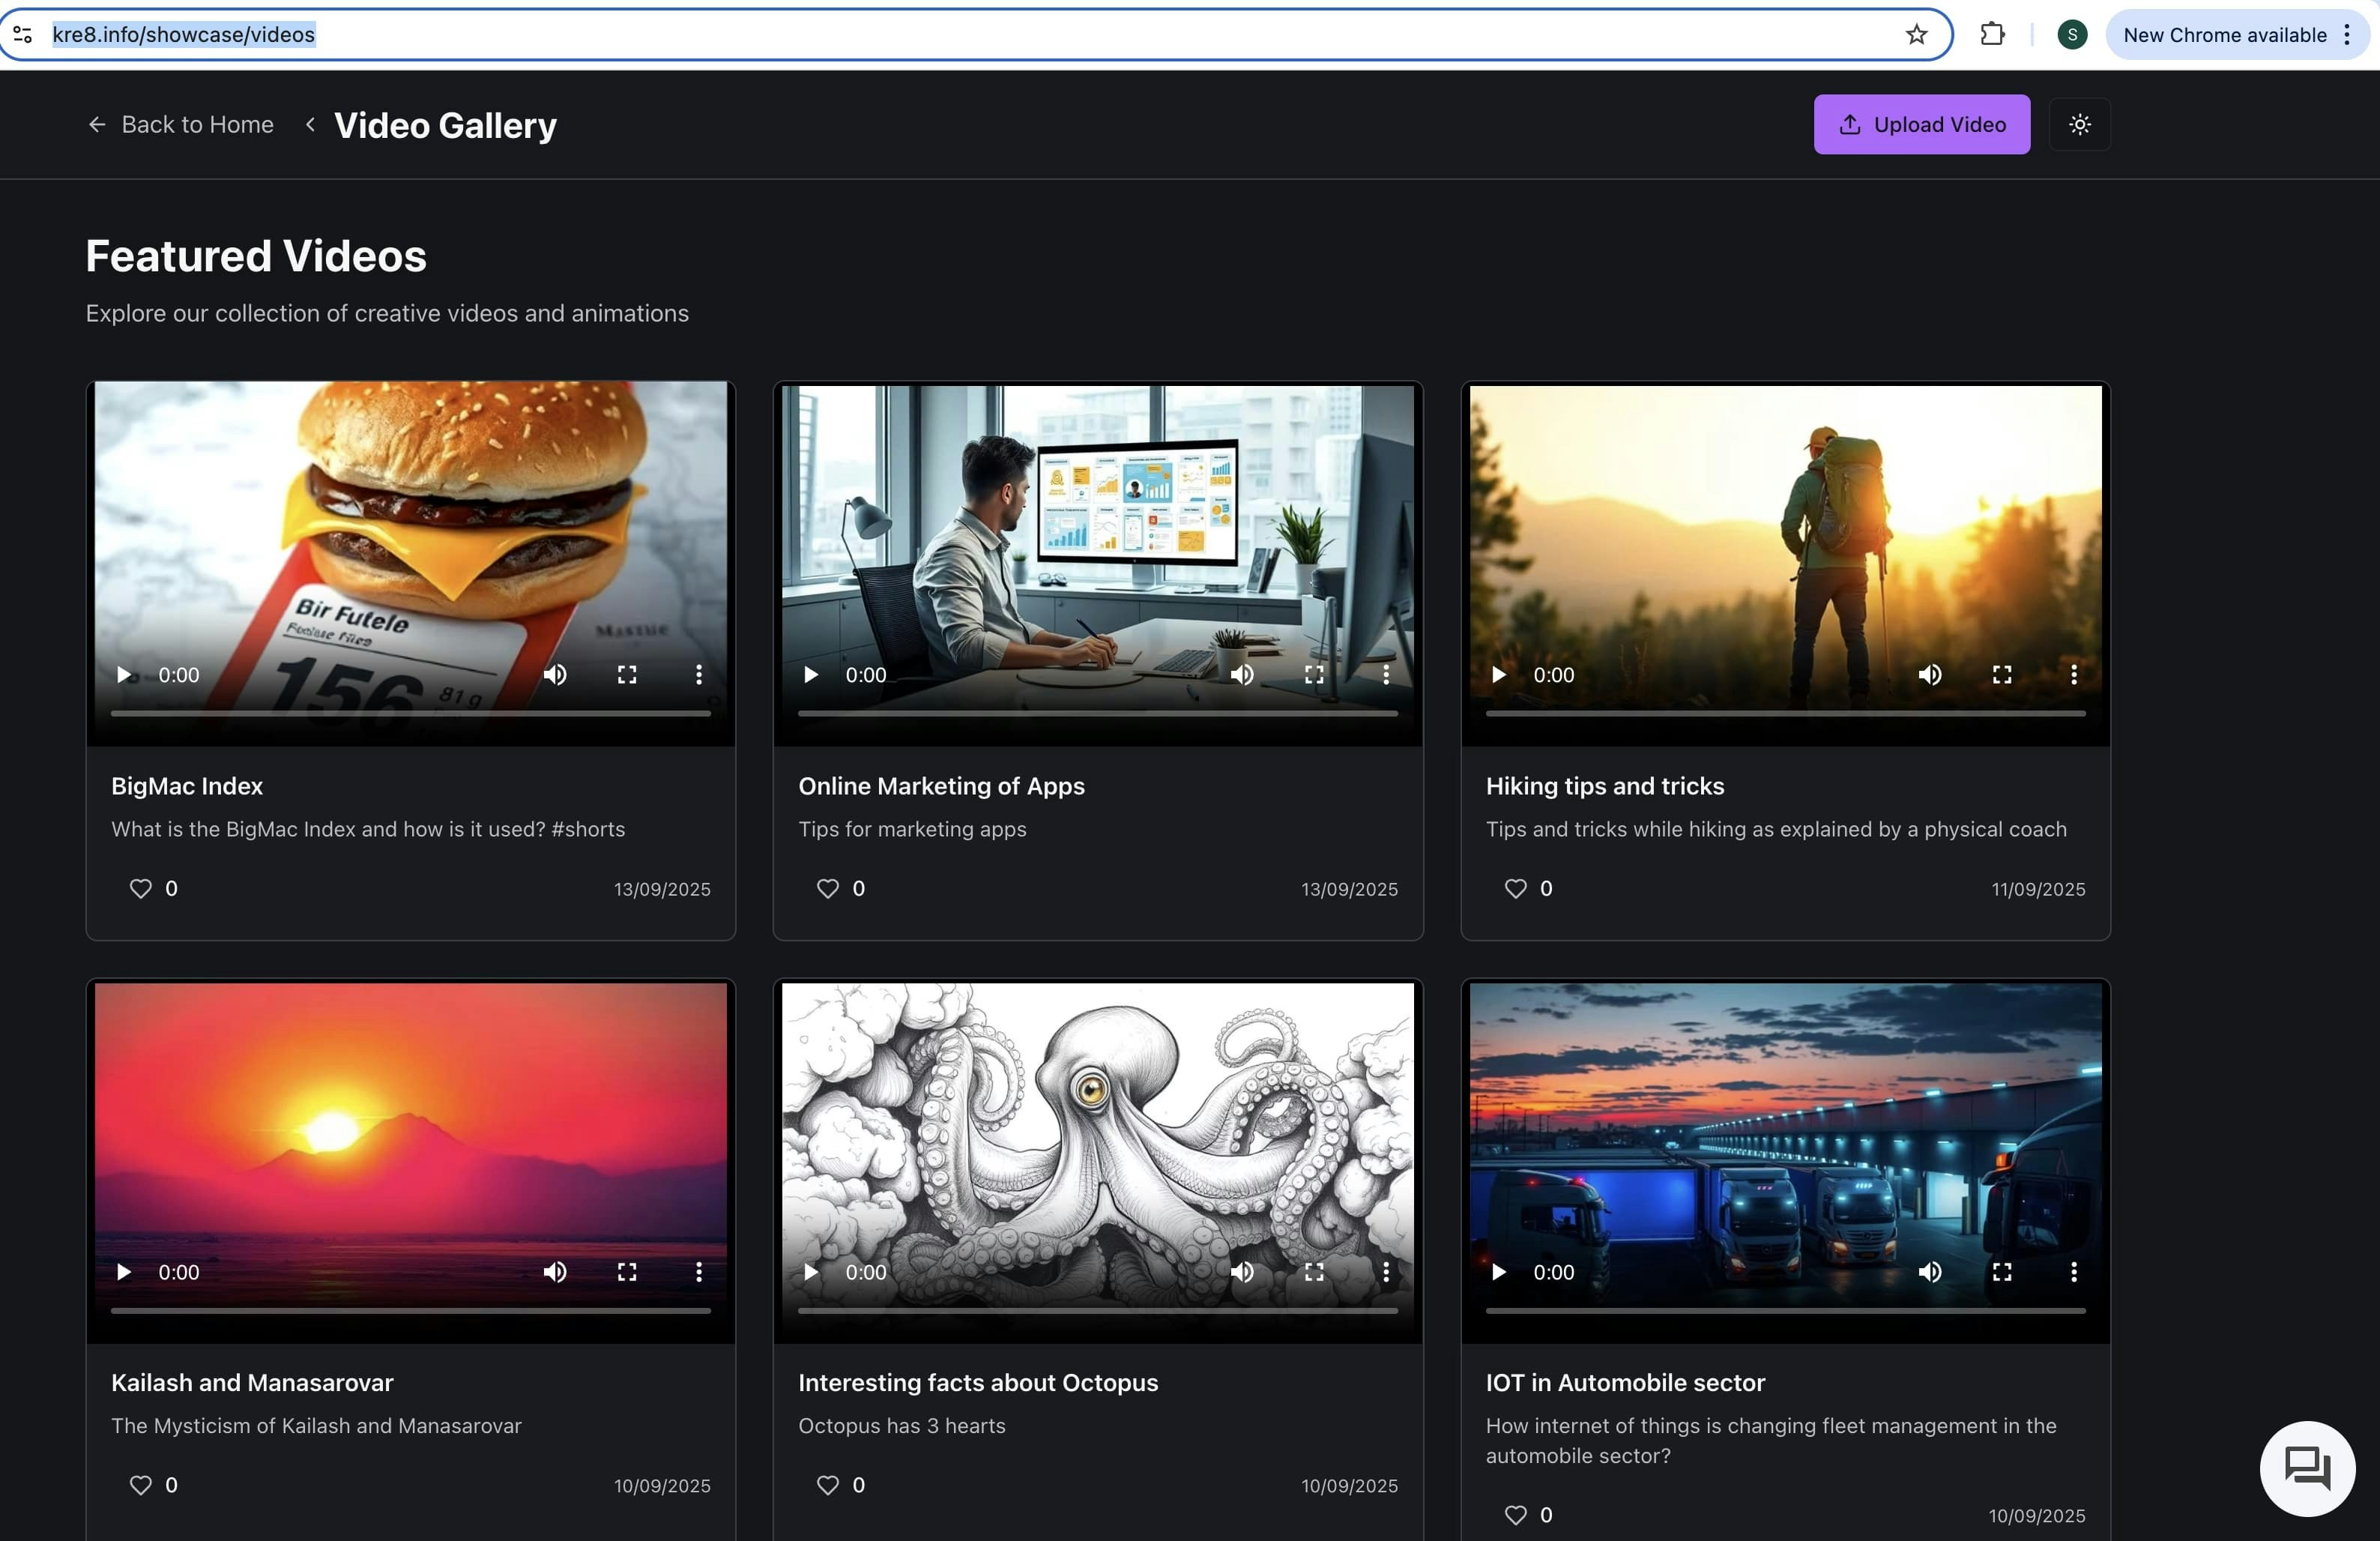
Task: Mute the IOT in Automobile sector video
Action: coord(1930,1272)
